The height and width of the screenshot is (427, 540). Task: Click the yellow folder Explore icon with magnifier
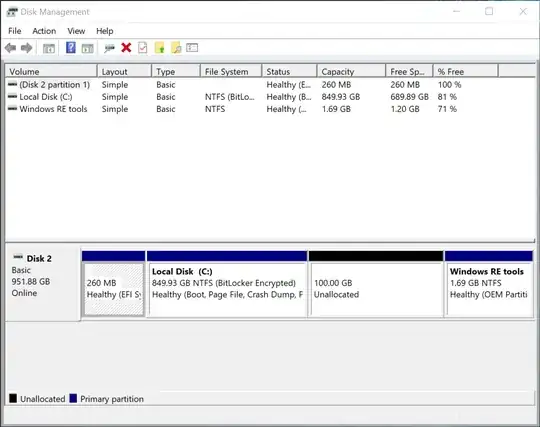click(x=176, y=48)
